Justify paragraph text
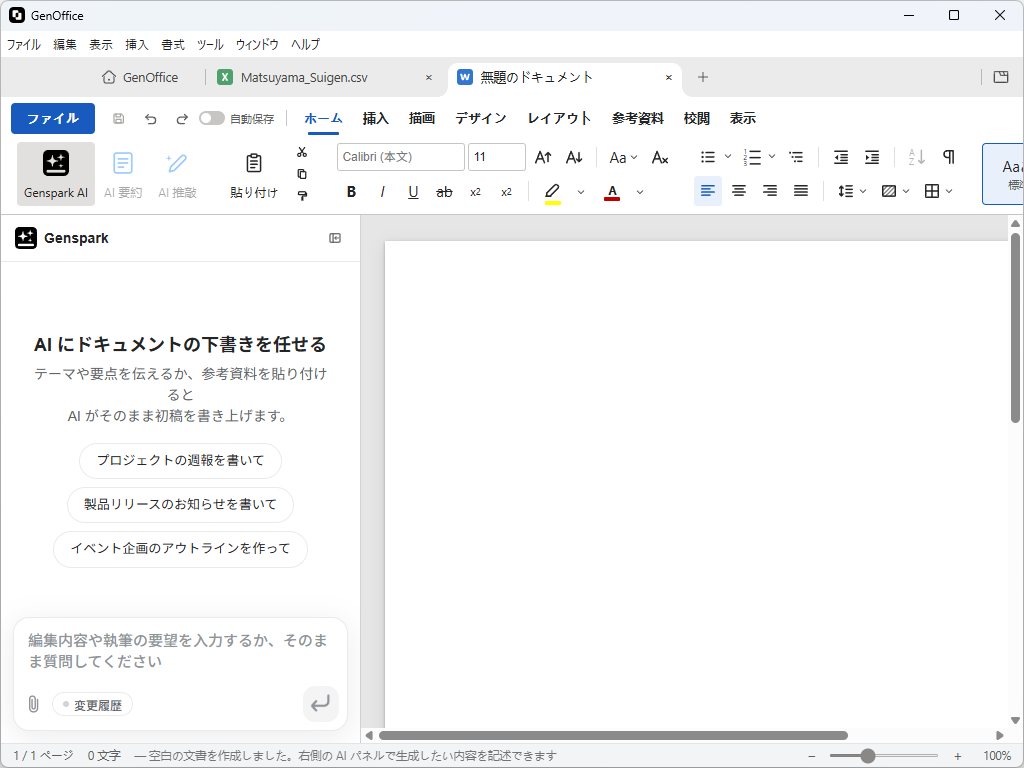 point(801,191)
